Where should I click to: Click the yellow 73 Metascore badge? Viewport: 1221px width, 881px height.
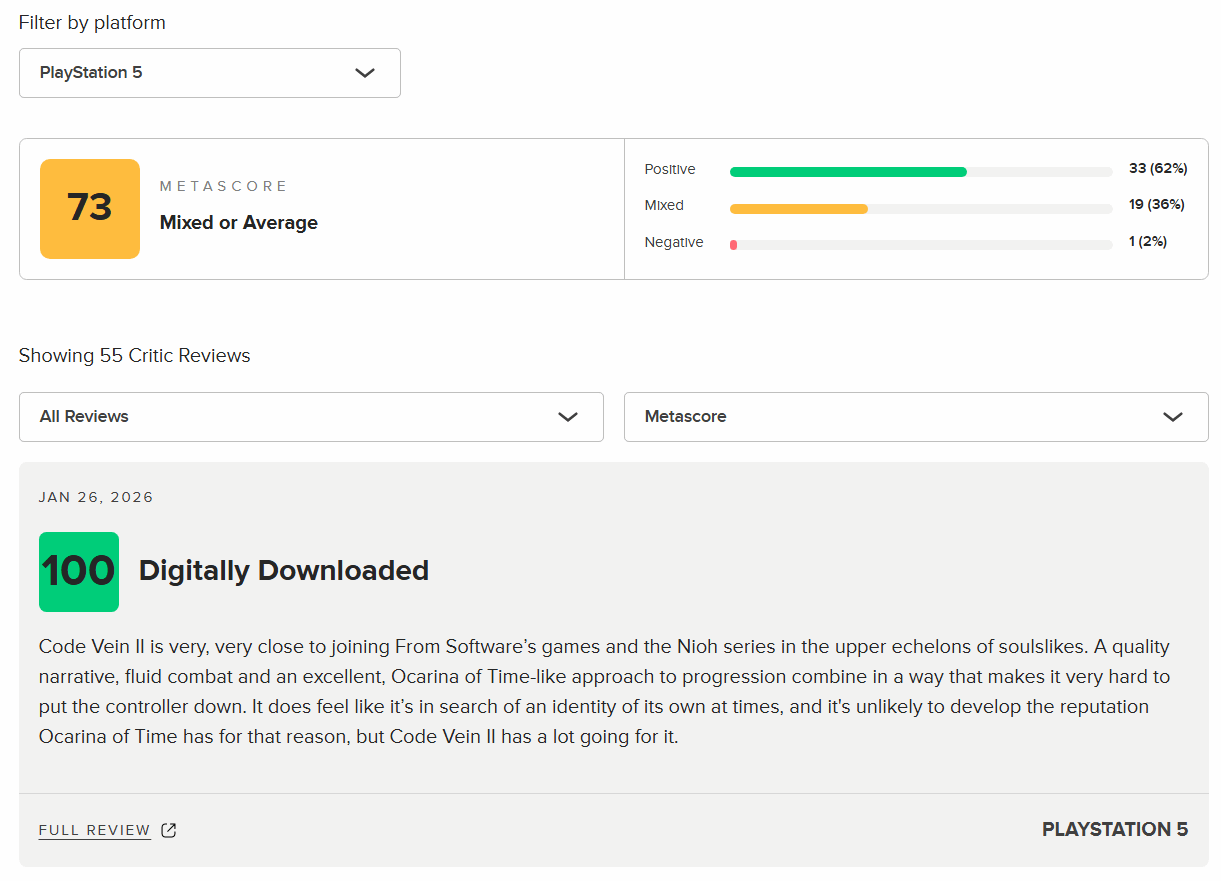tap(90, 208)
